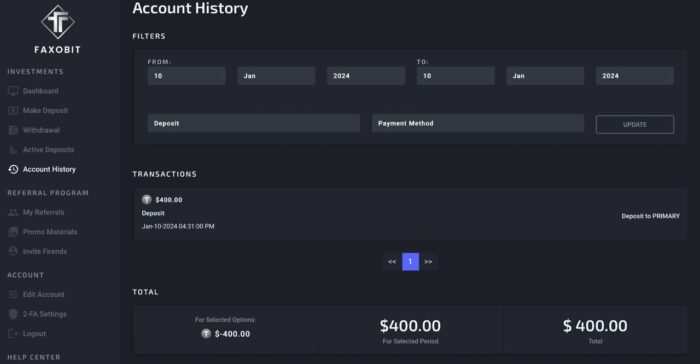Select Account History in sidebar
The width and height of the screenshot is (700, 364).
(x=49, y=169)
